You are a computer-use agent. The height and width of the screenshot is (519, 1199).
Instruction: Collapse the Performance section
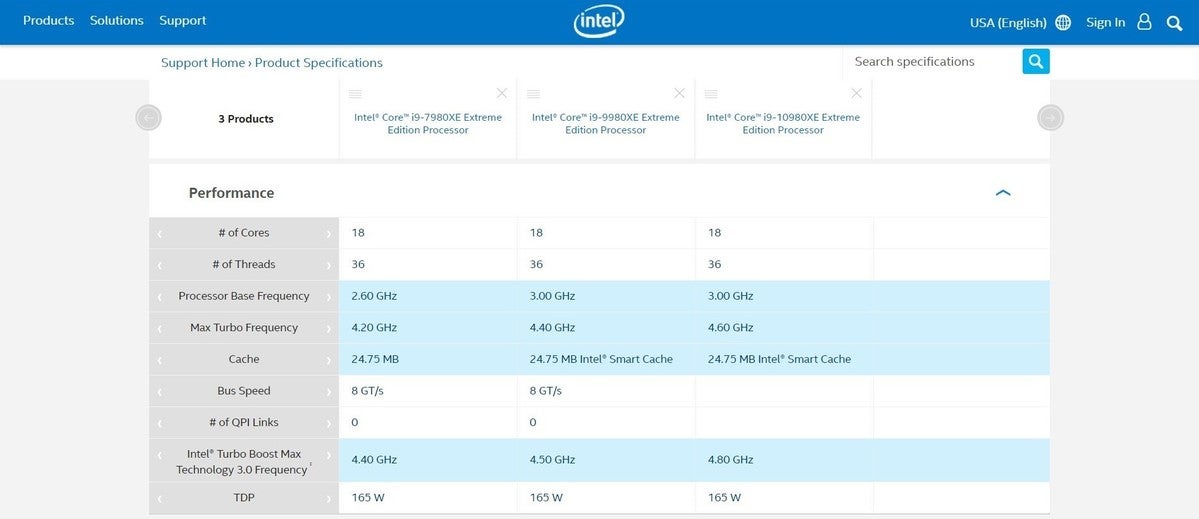[1003, 193]
